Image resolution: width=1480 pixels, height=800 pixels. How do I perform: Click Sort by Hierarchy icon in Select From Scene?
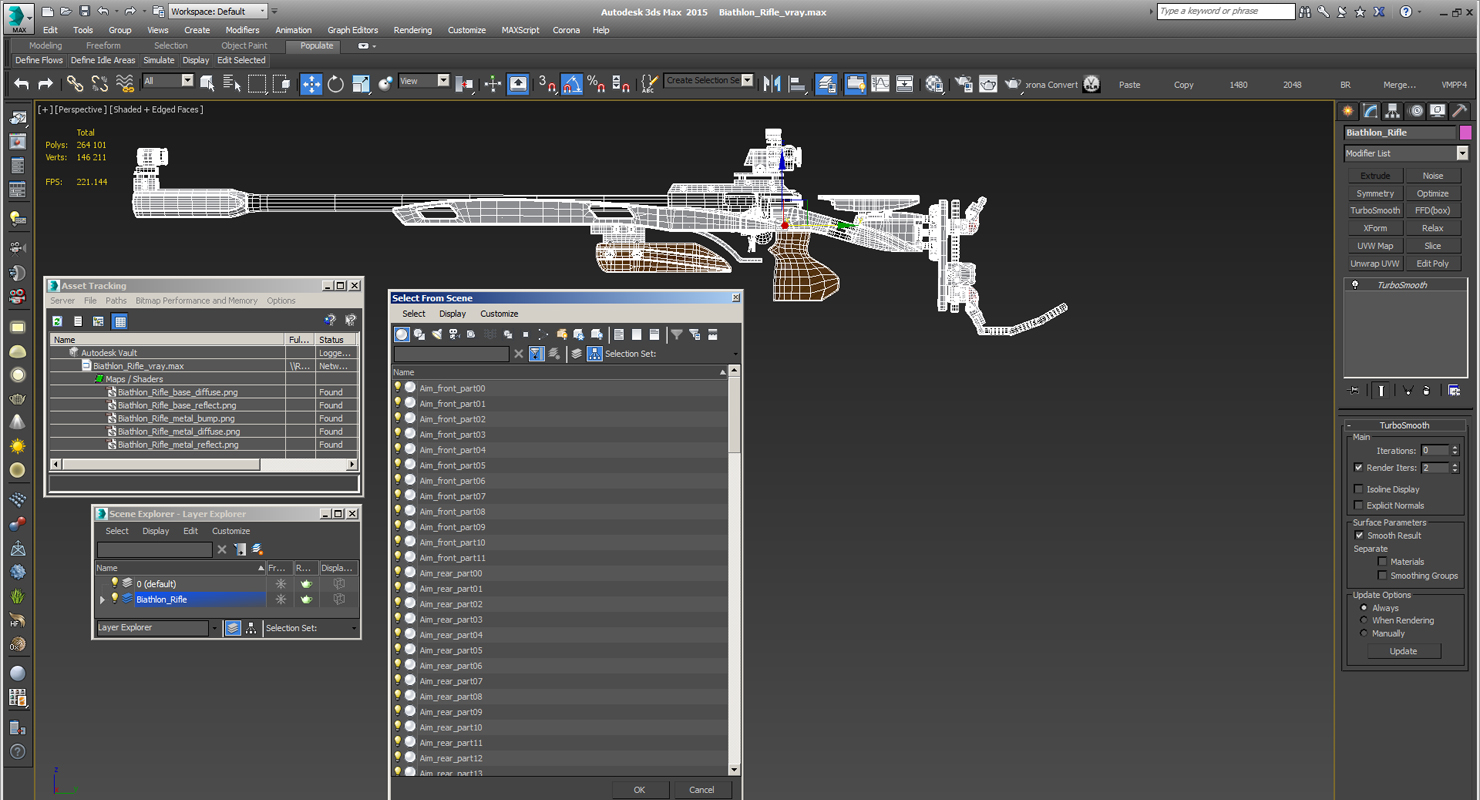(x=595, y=354)
